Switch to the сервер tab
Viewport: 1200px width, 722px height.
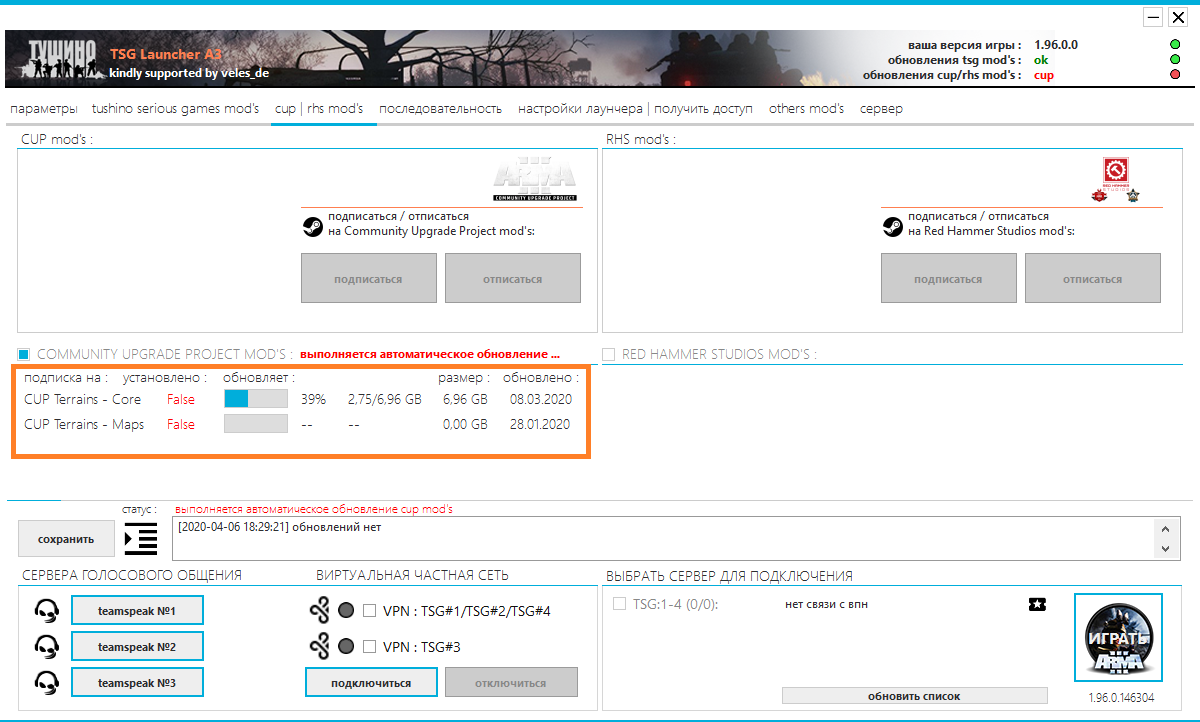click(x=881, y=108)
